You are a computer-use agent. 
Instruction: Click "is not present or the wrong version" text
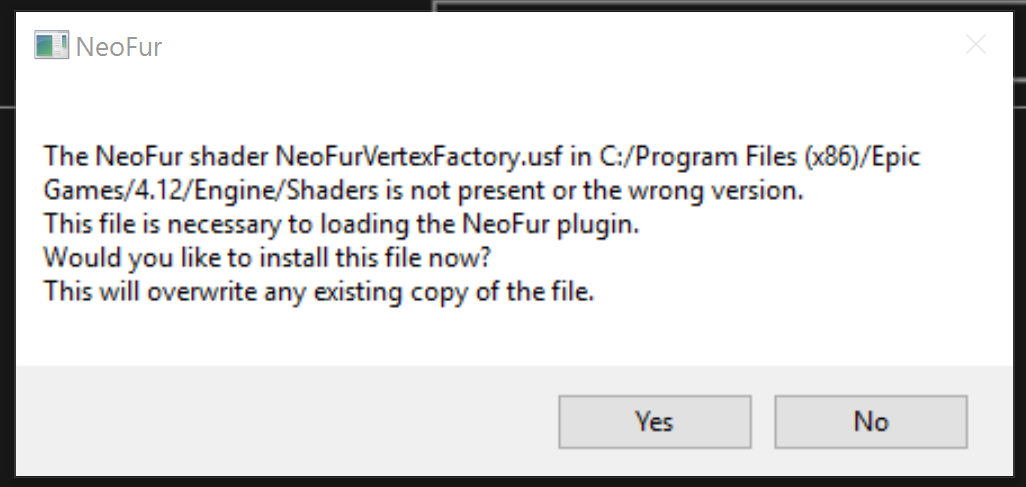click(562, 190)
